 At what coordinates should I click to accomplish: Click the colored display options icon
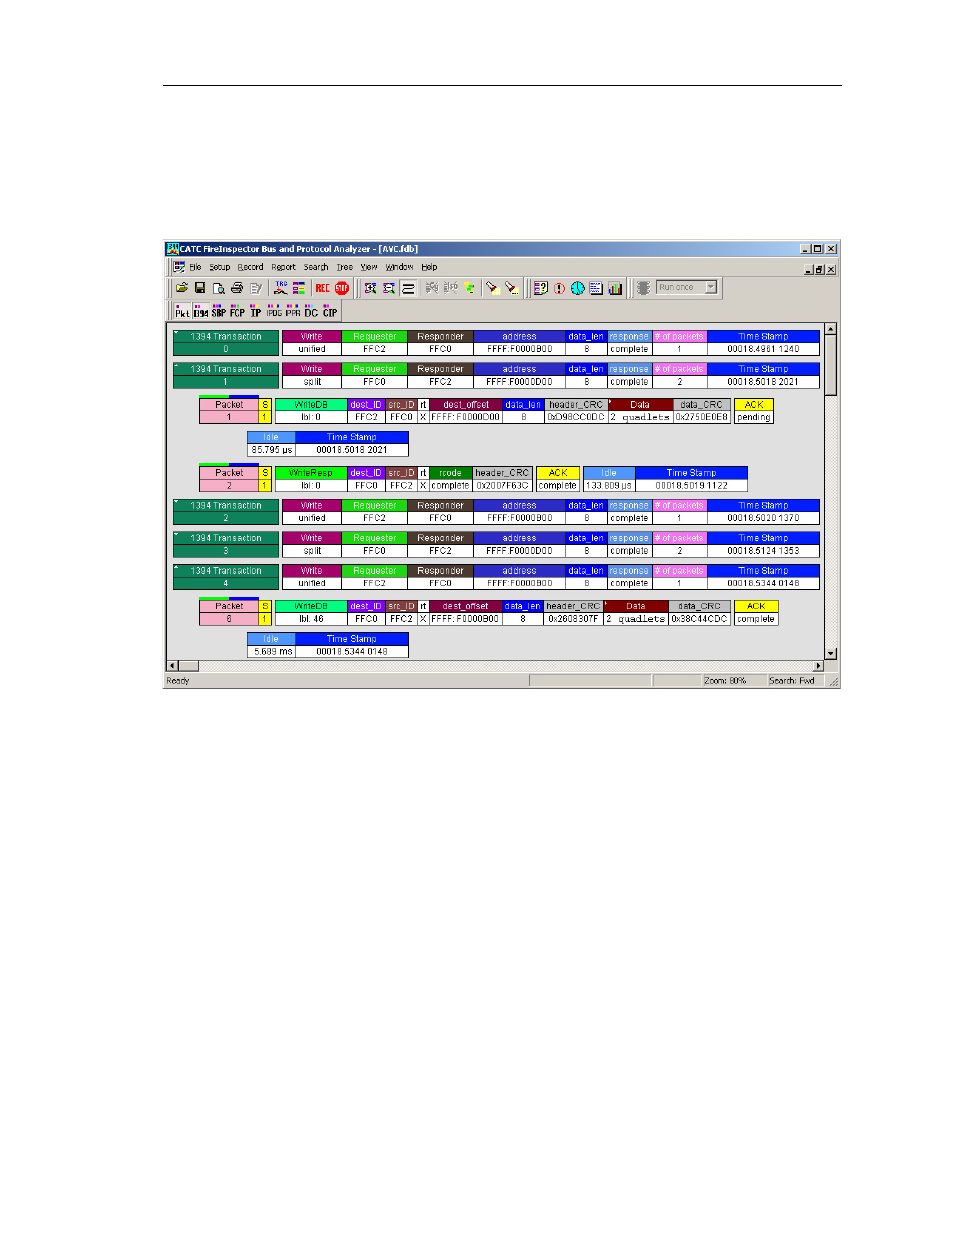click(x=299, y=288)
